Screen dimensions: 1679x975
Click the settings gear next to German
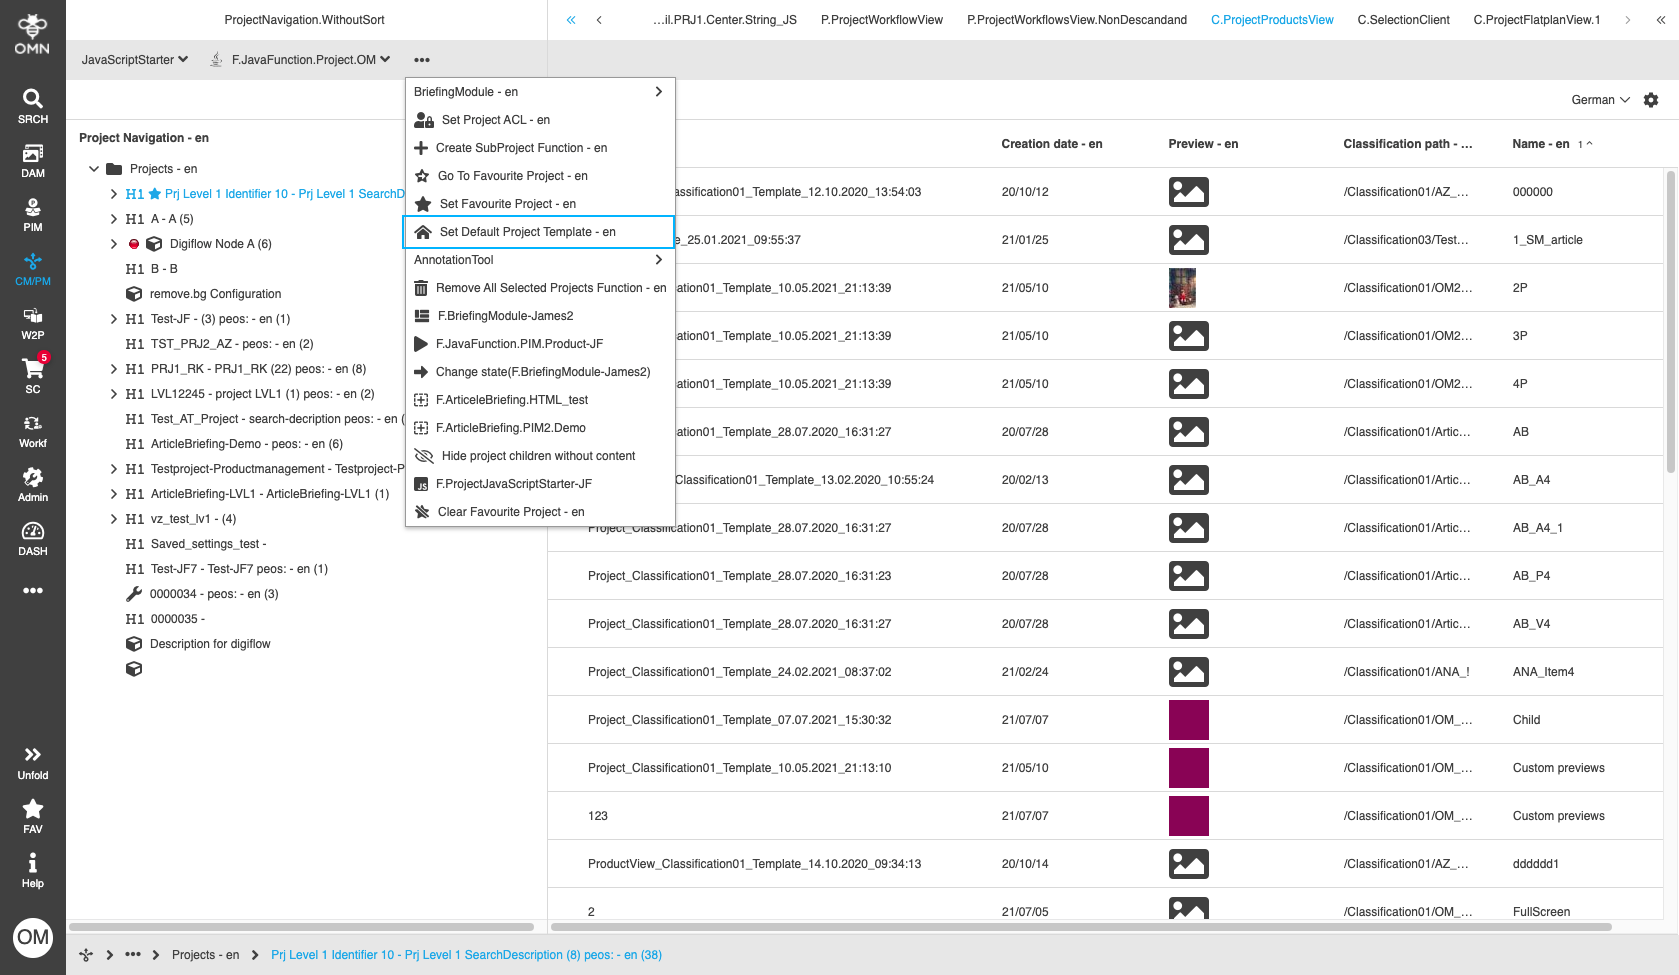point(1651,100)
